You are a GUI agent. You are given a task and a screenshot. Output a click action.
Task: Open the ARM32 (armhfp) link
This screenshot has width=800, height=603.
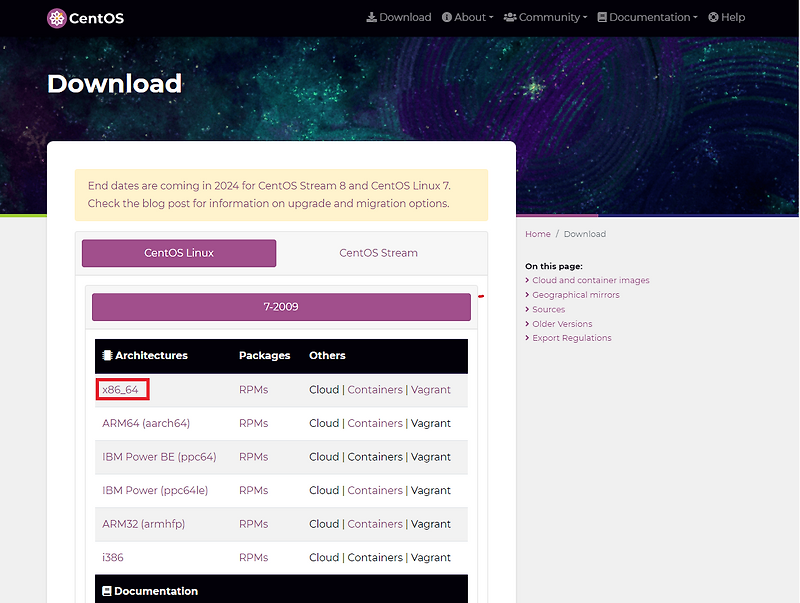point(143,524)
